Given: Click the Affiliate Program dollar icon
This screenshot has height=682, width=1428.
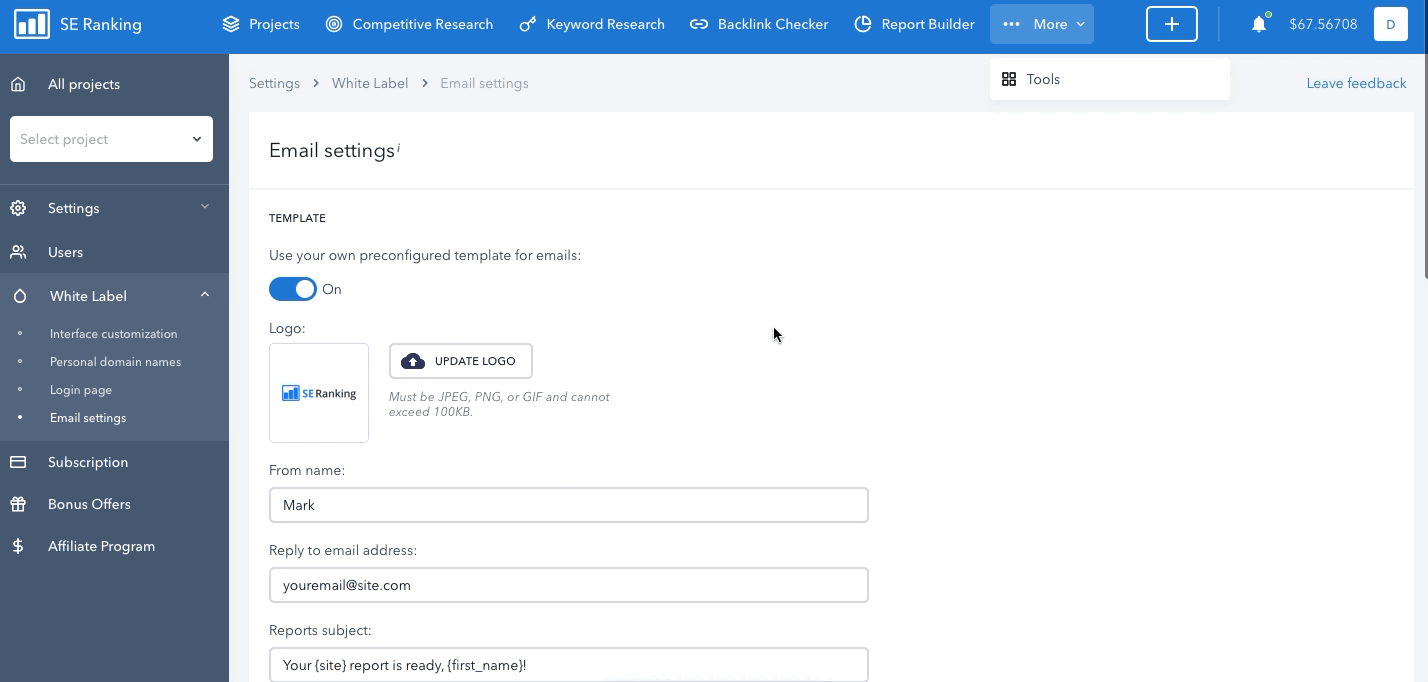Looking at the screenshot, I should (18, 546).
